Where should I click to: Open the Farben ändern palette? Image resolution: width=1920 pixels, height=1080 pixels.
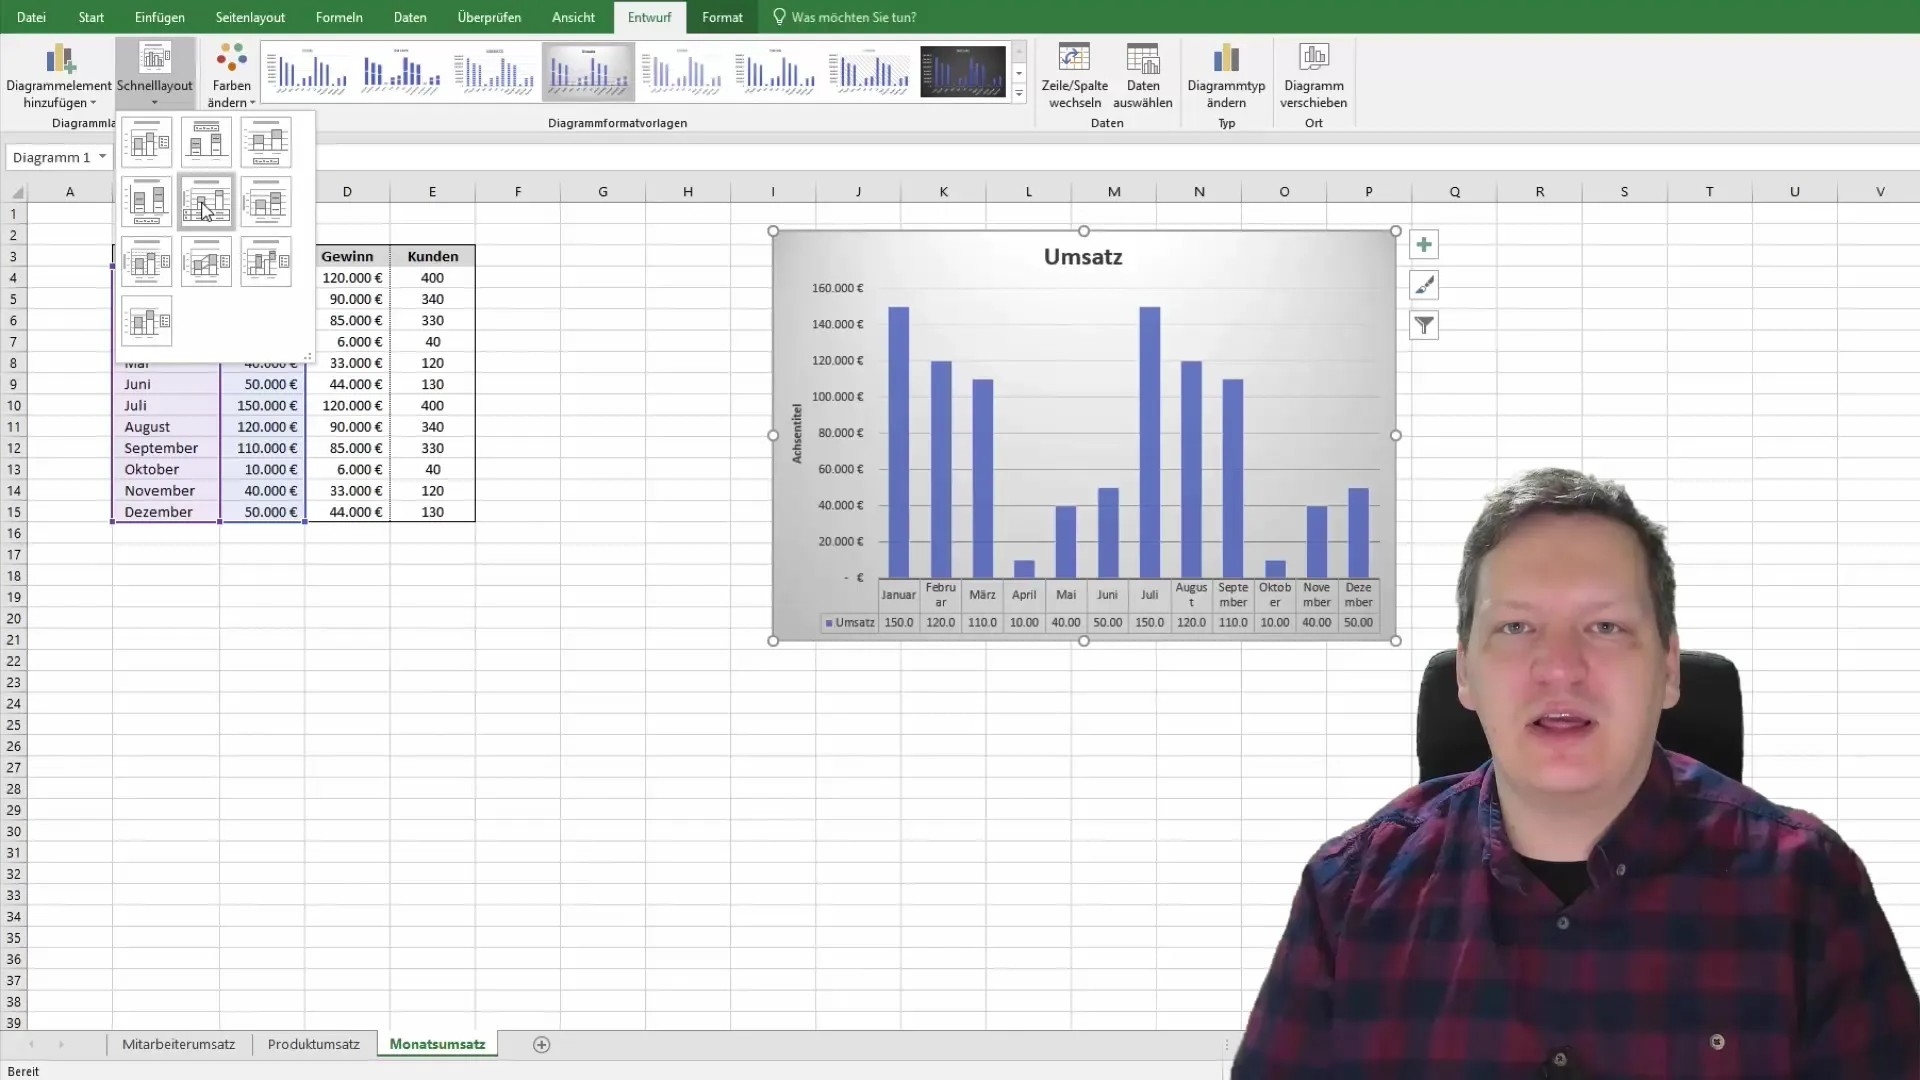tap(231, 75)
